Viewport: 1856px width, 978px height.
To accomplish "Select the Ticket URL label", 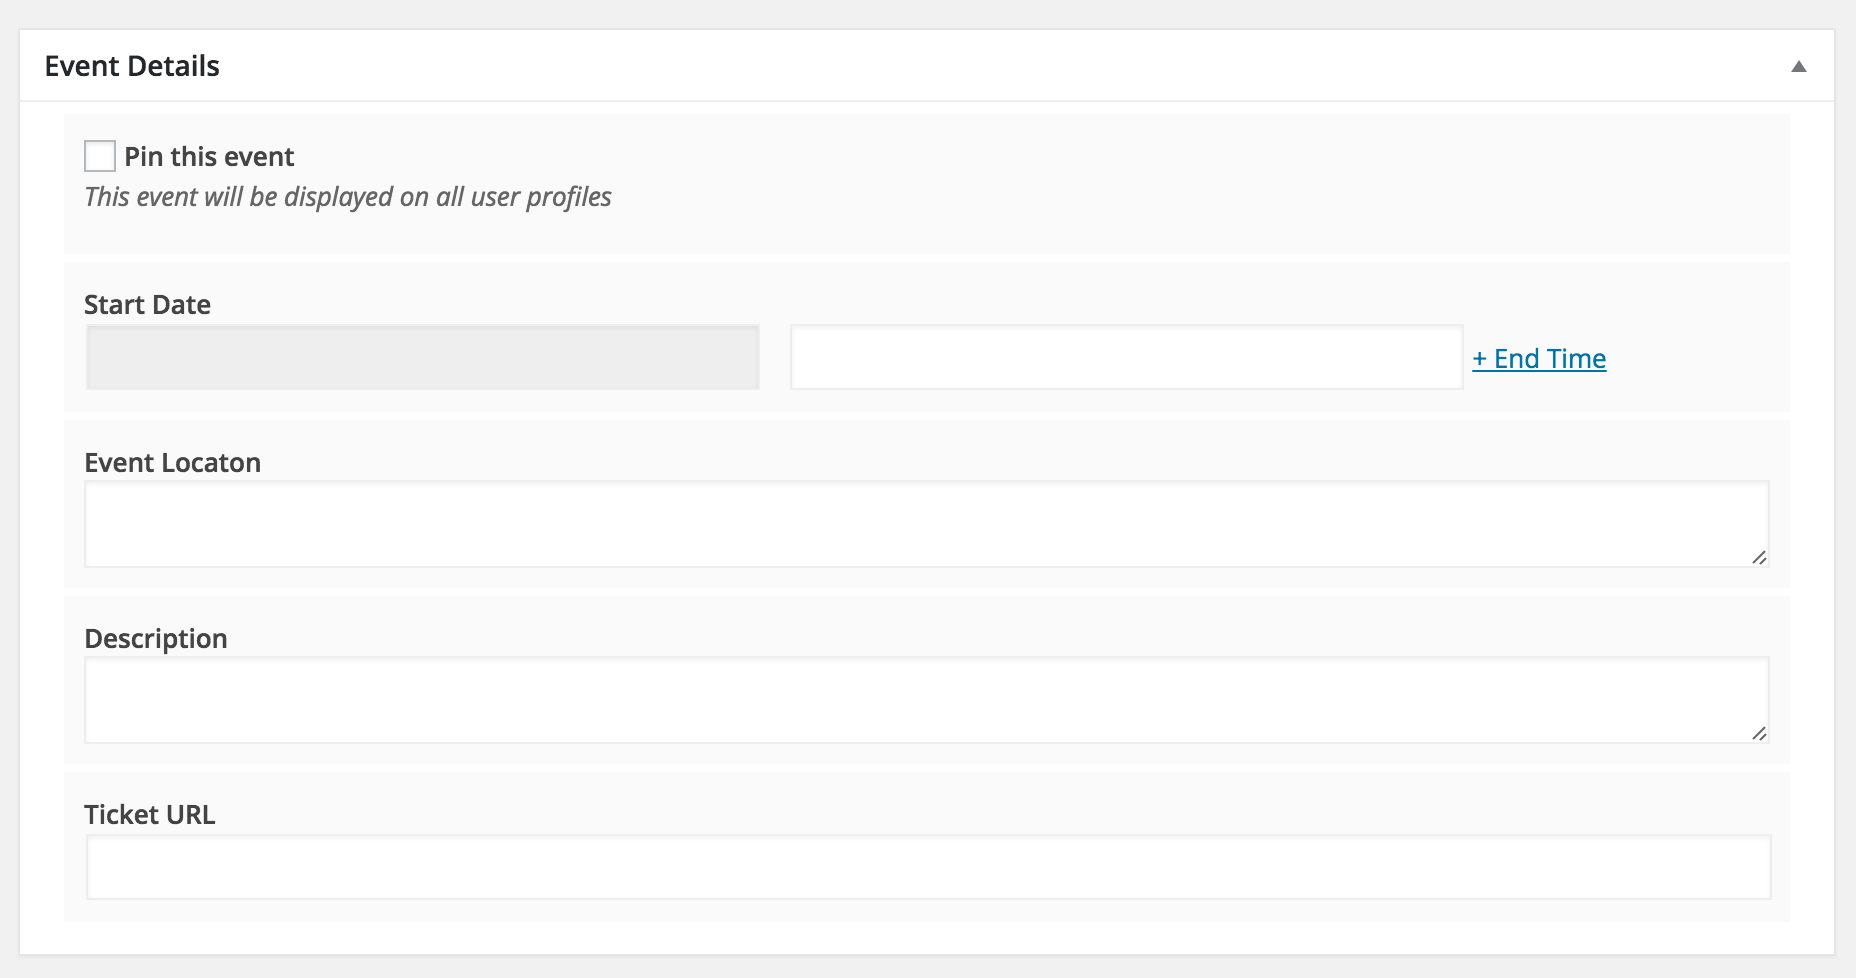I will (150, 815).
